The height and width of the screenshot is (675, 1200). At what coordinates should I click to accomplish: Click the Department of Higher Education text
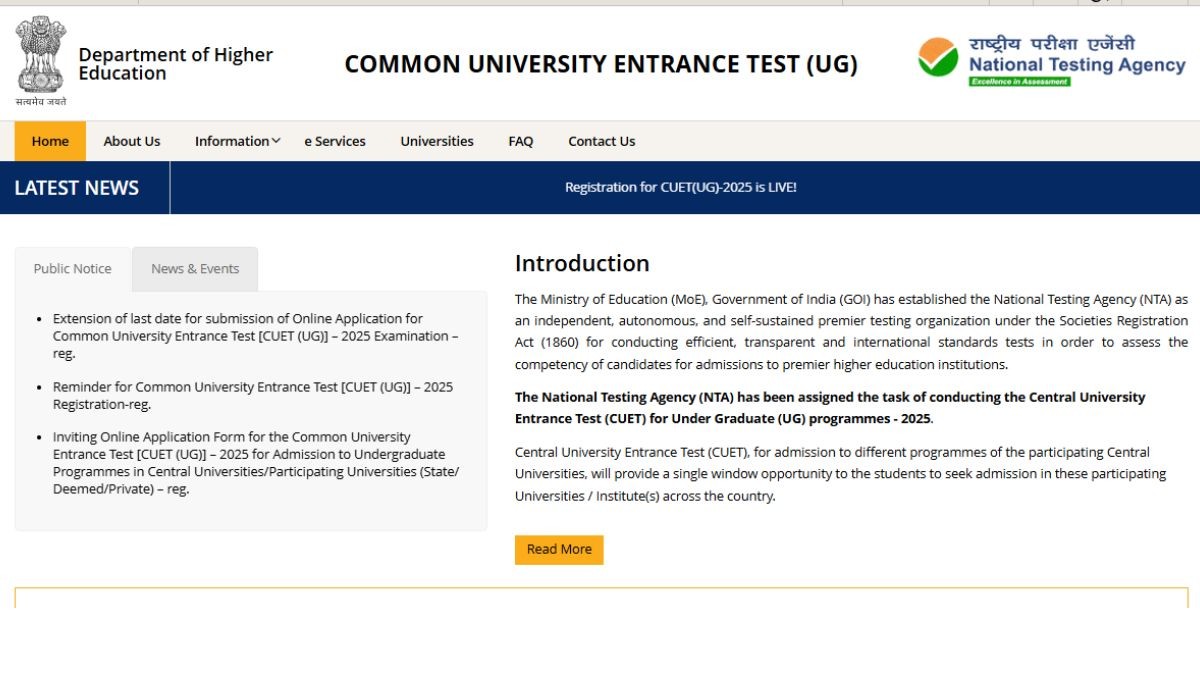click(175, 64)
